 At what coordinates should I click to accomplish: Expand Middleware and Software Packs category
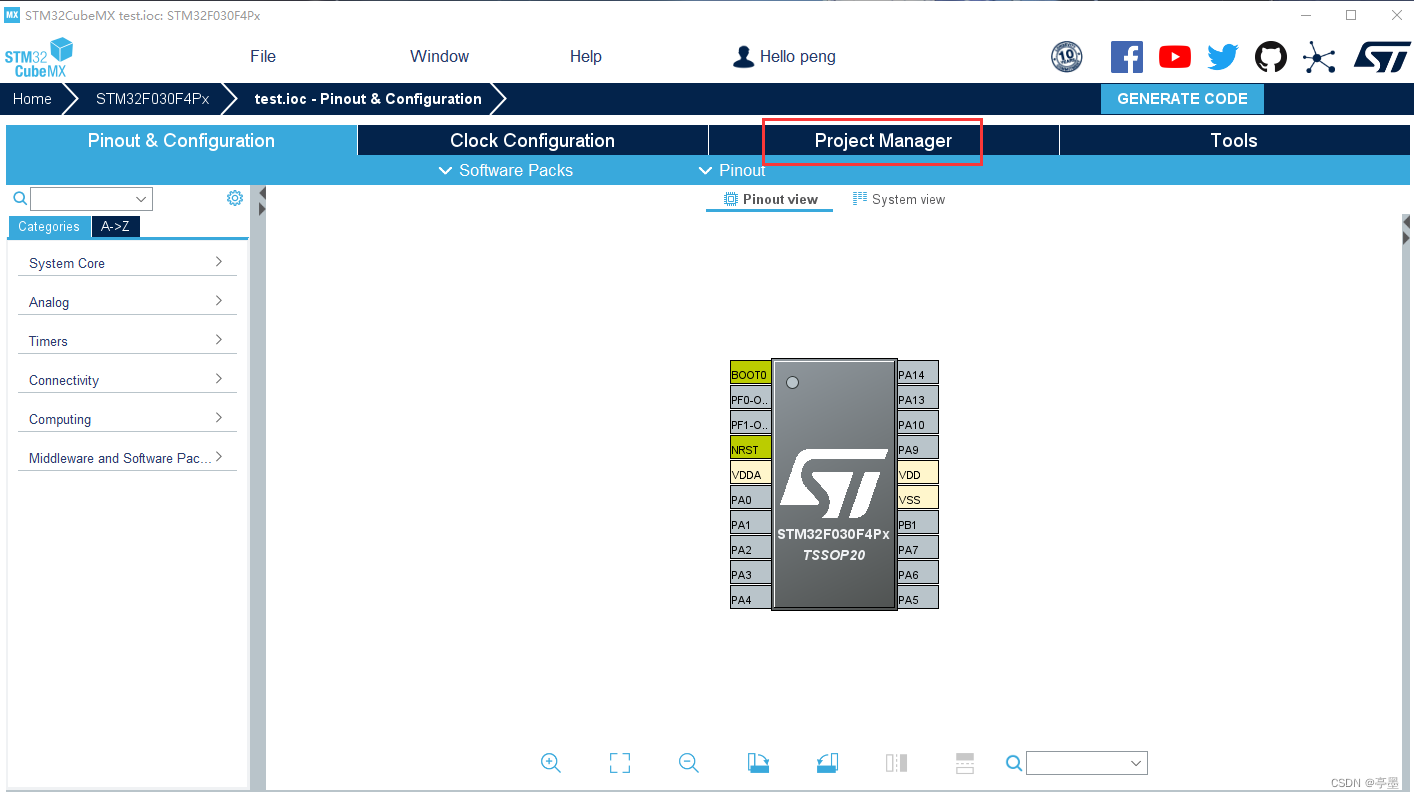point(127,458)
